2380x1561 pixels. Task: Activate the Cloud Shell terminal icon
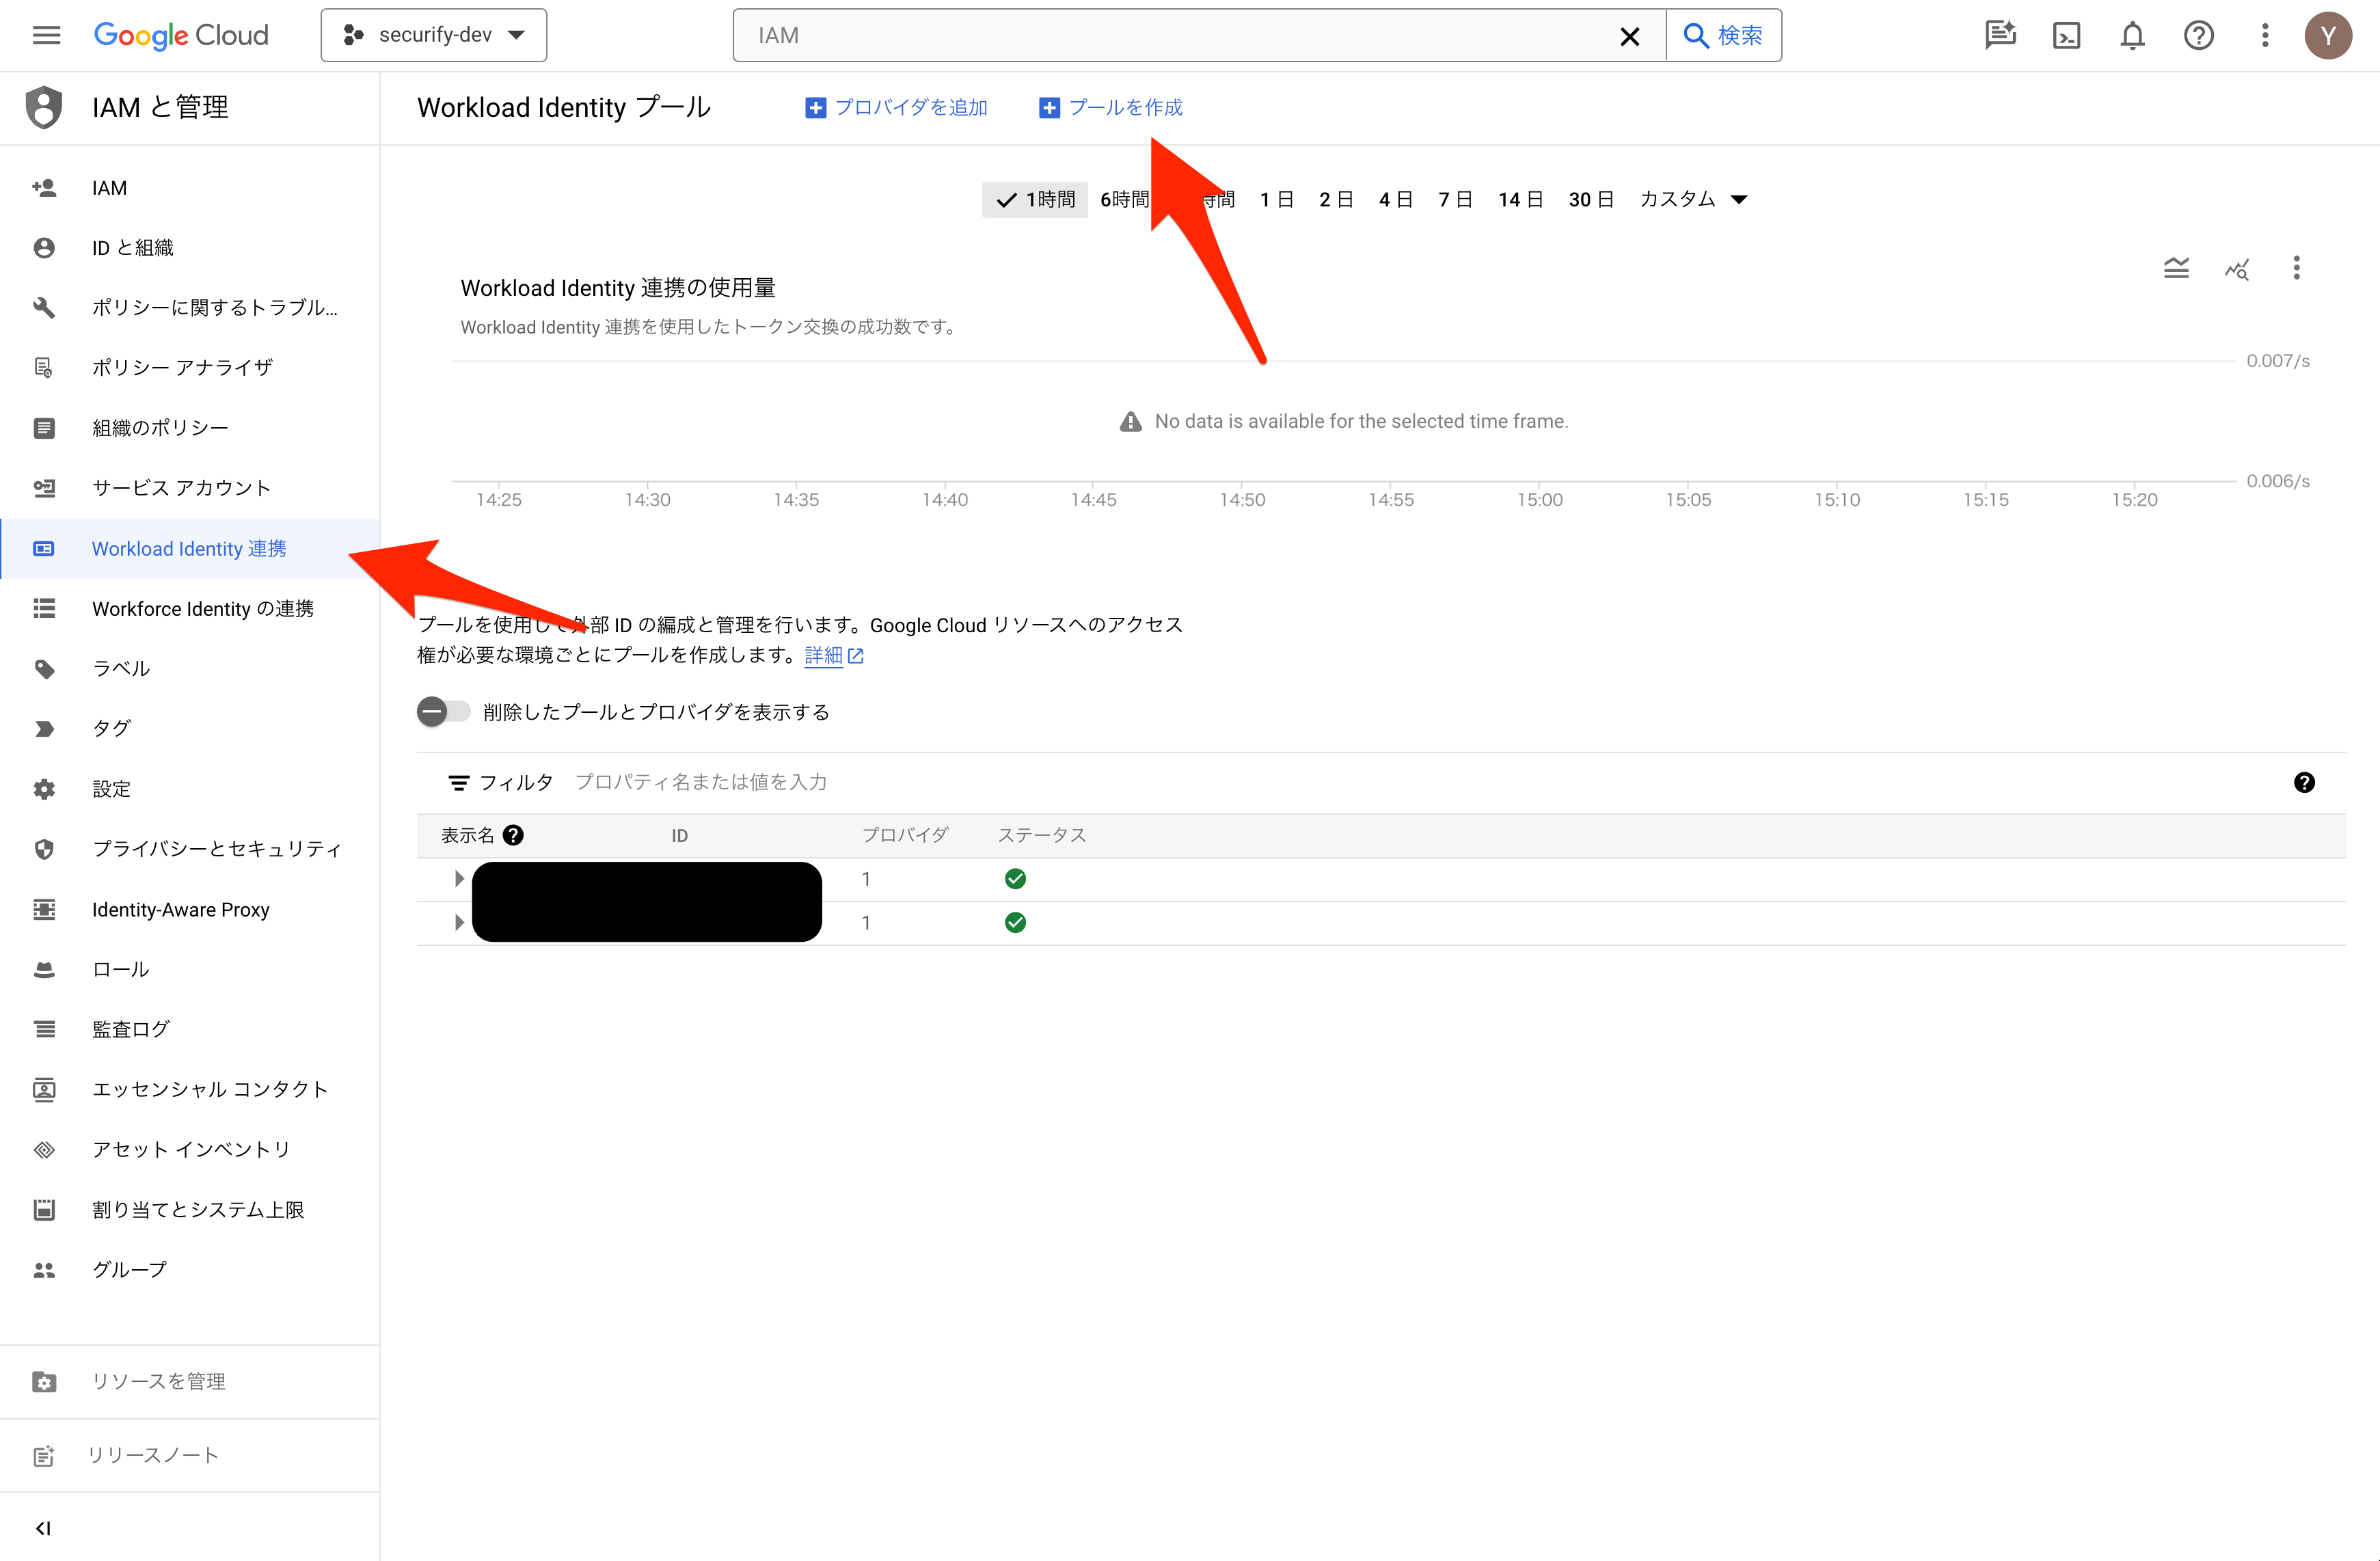coord(2066,36)
